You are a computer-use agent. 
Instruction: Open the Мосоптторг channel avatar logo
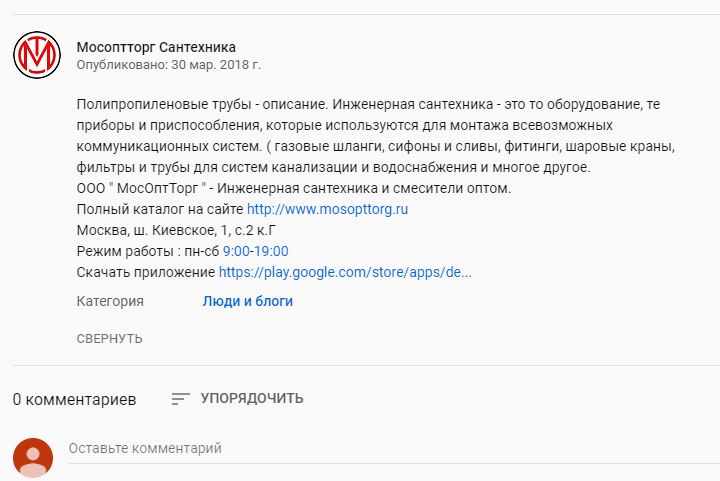[37, 55]
